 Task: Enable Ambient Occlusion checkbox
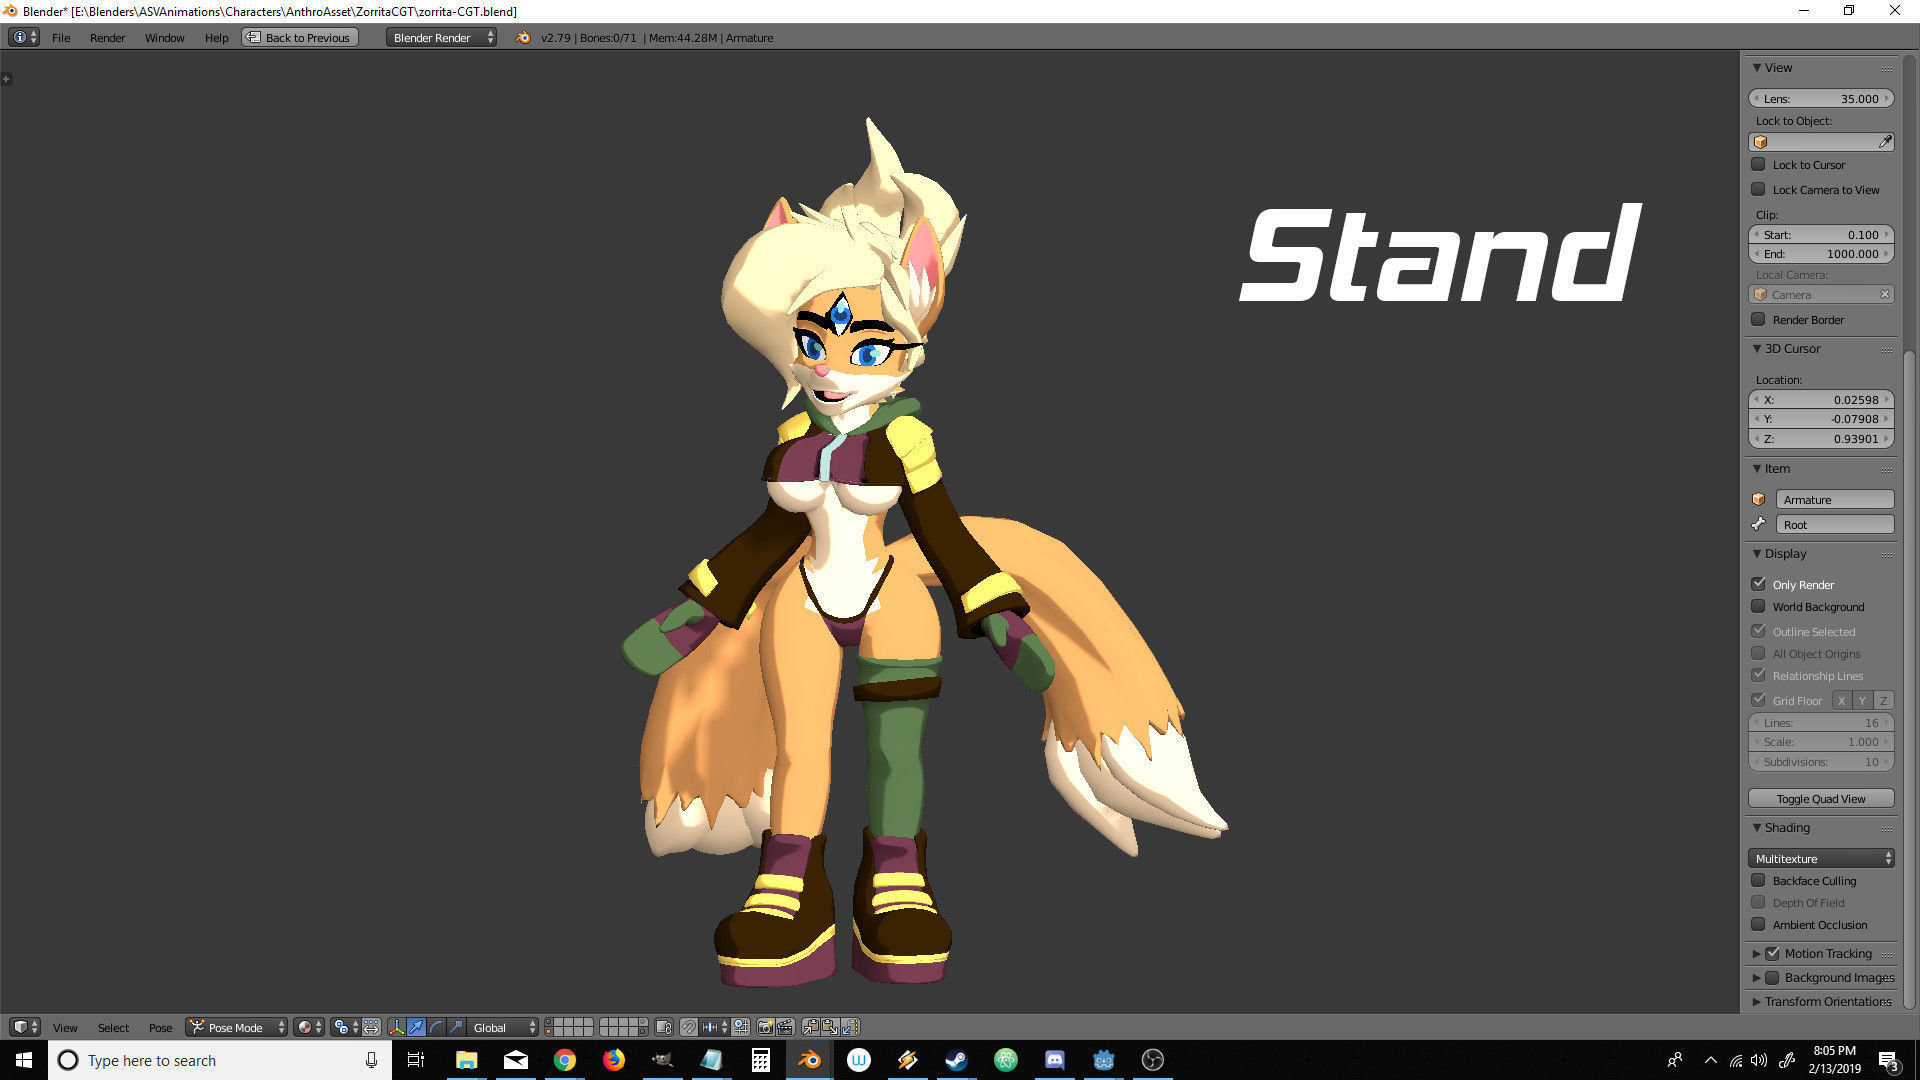[1758, 924]
